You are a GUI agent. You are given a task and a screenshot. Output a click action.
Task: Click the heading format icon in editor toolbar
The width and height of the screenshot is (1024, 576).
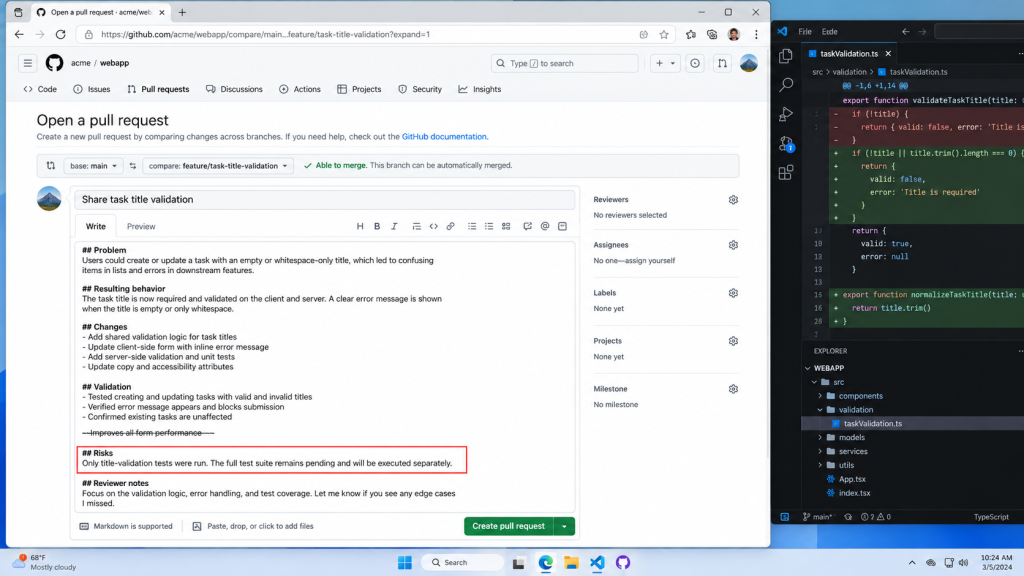point(360,226)
